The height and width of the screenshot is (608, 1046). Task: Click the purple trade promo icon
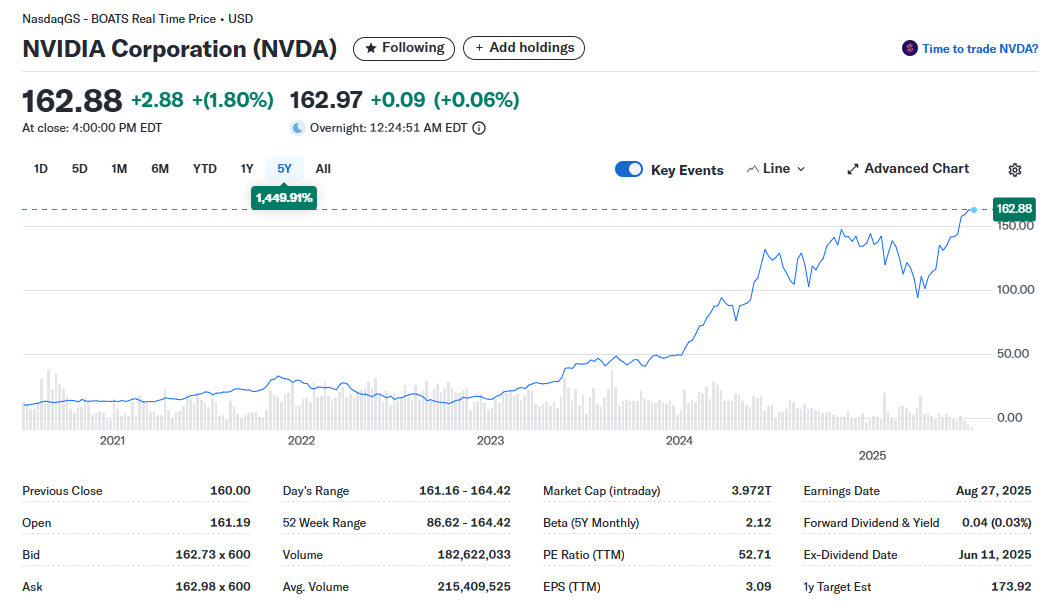pos(909,48)
